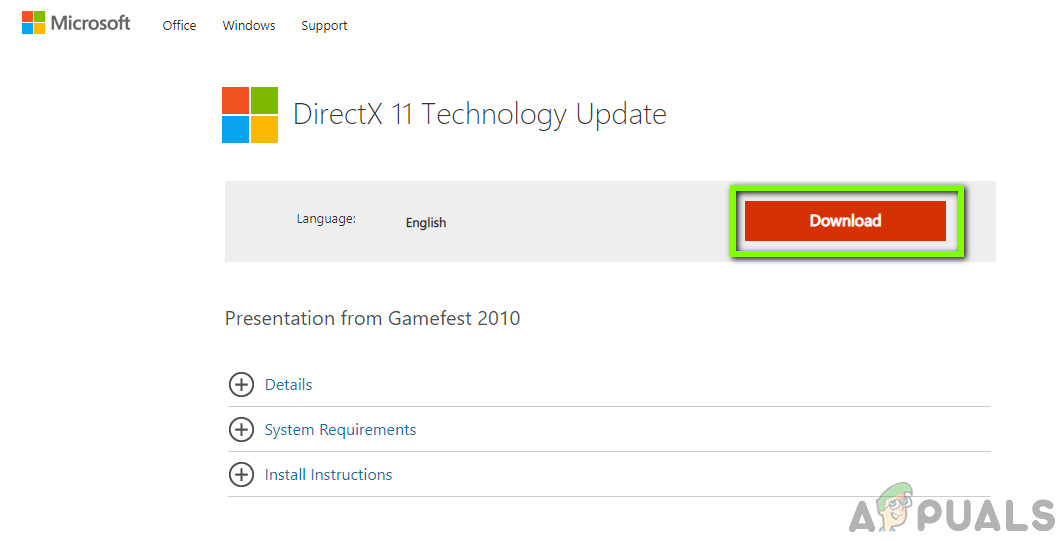Click the Microsoft four-square logo in header
This screenshot has height=541, width=1061.
click(33, 23)
